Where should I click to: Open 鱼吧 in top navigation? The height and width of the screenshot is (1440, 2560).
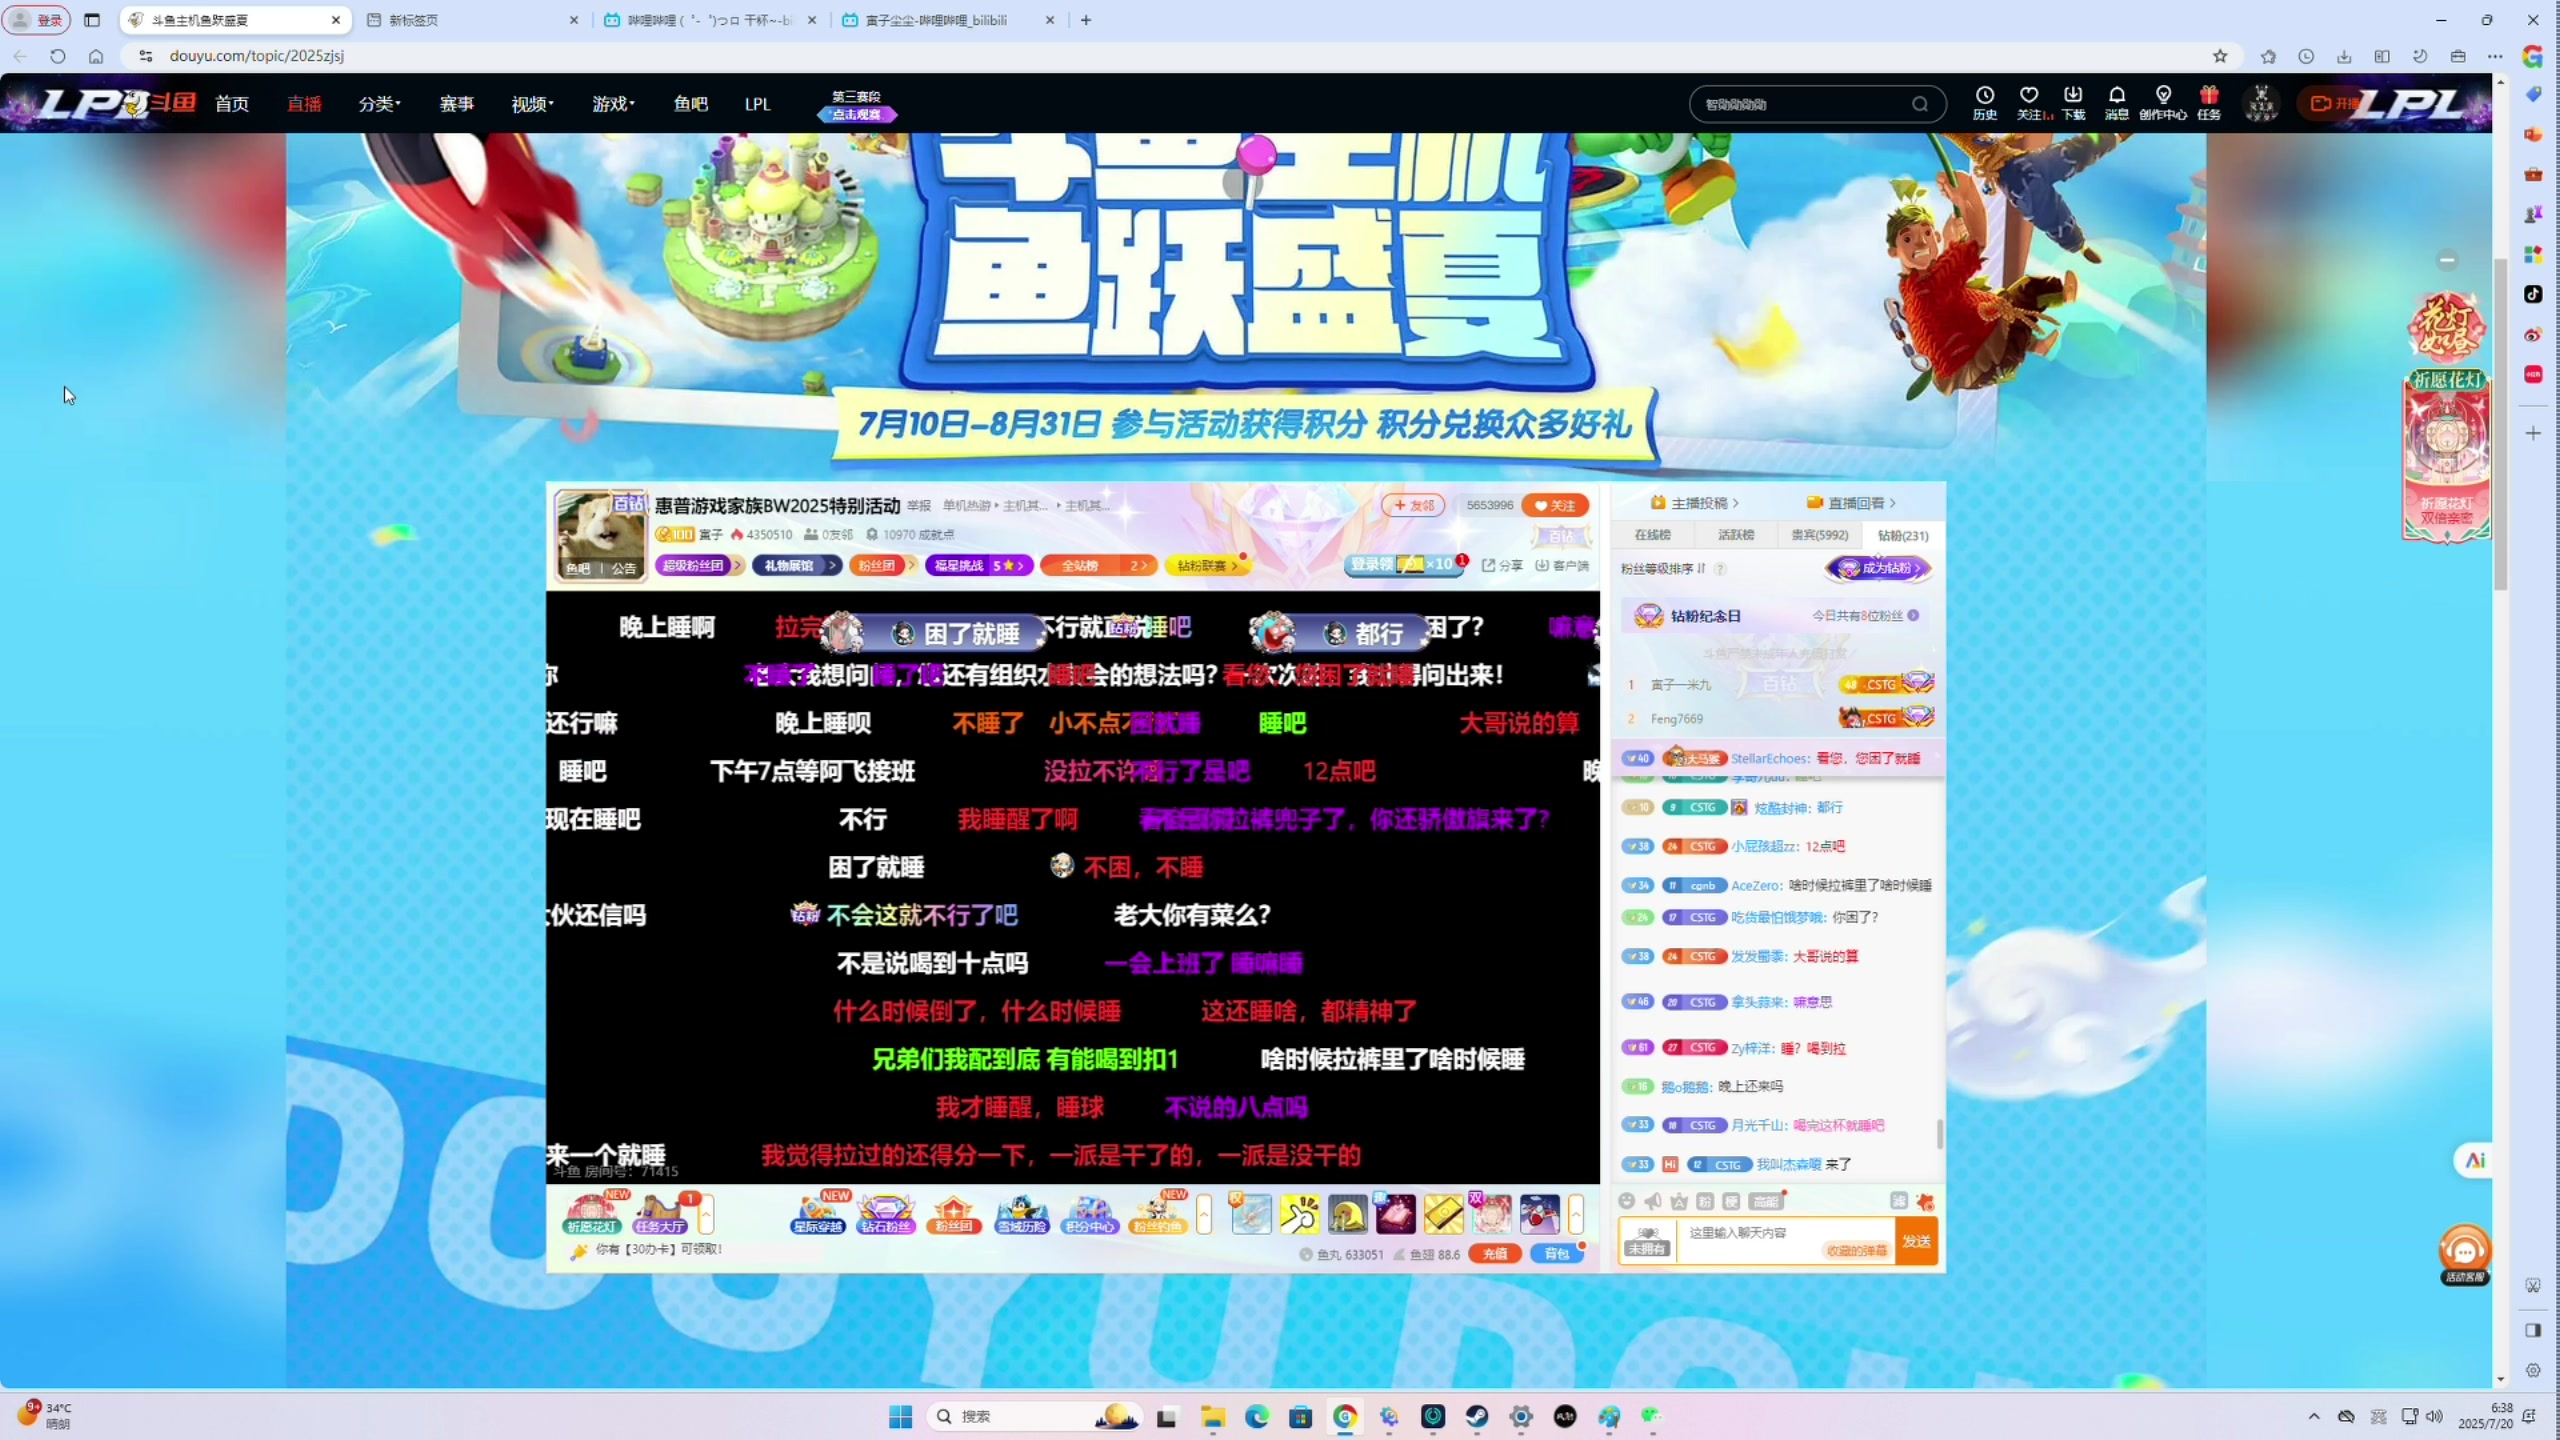(690, 103)
